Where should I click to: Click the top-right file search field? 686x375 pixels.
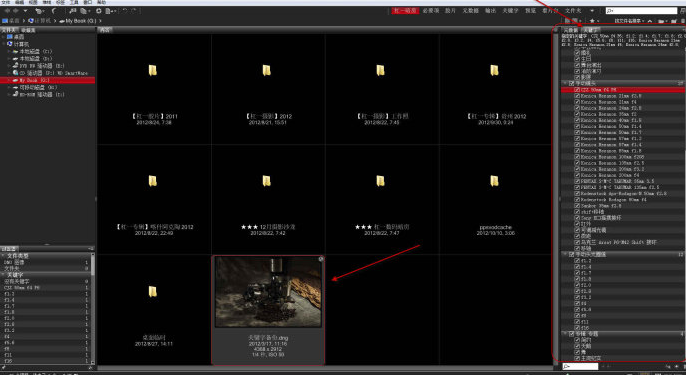[641, 11]
